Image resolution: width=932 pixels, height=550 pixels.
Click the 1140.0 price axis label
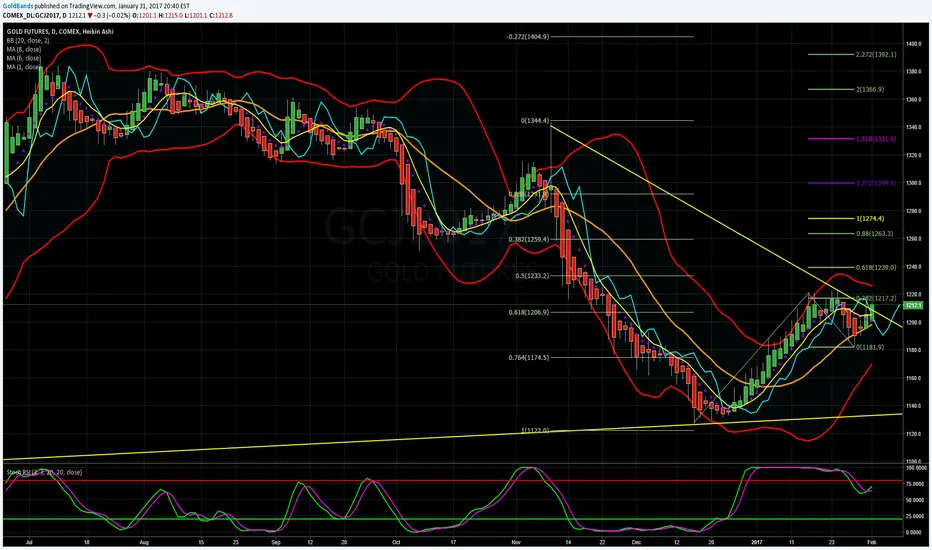pyautogui.click(x=914, y=406)
